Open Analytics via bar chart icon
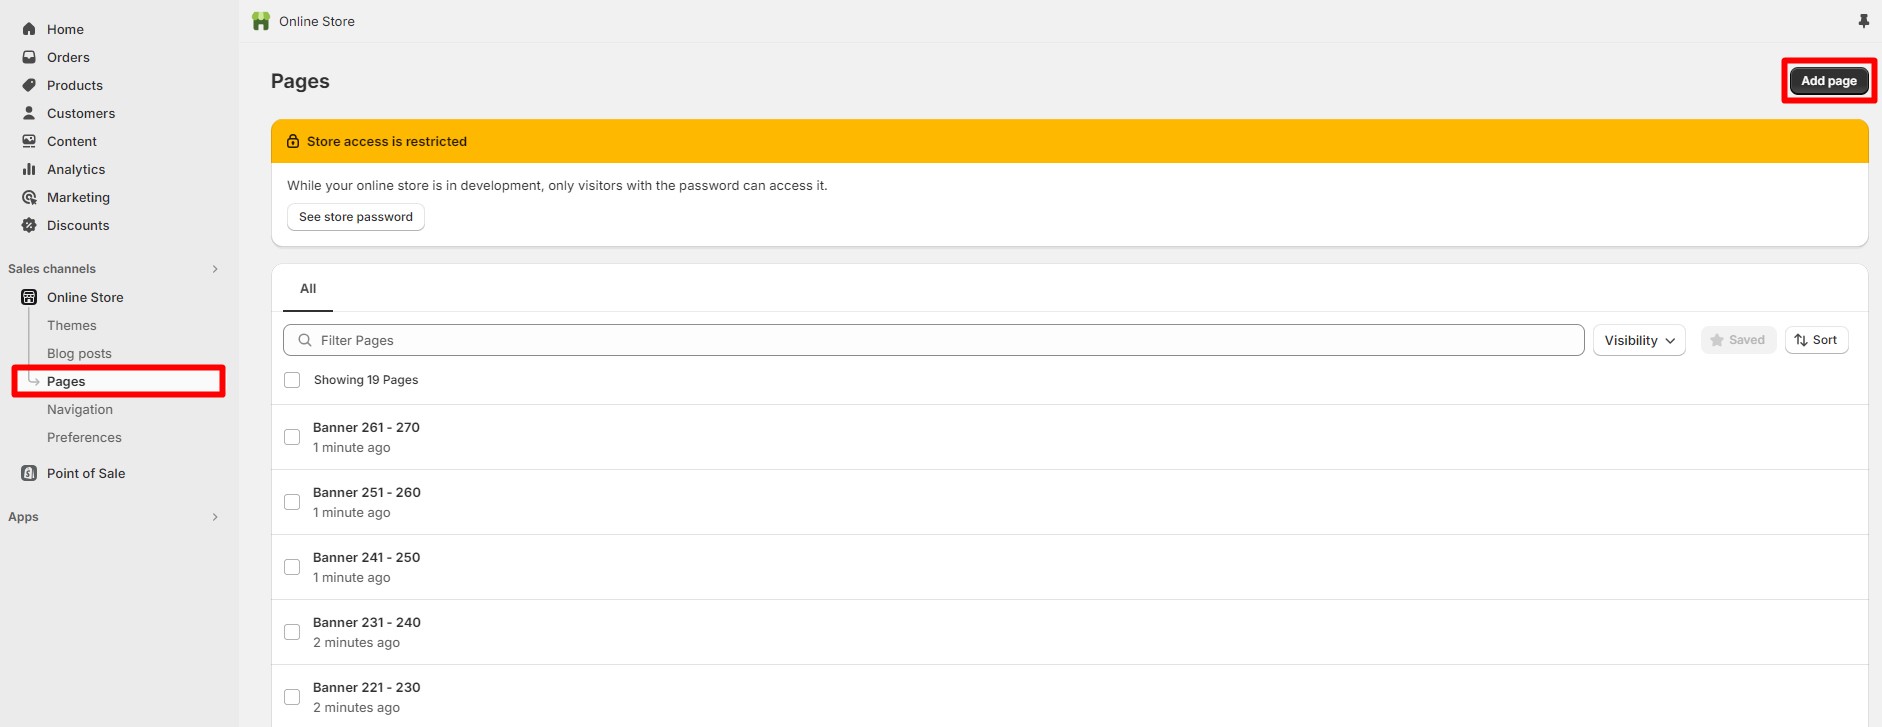Viewport: 1882px width, 727px height. tap(29, 169)
